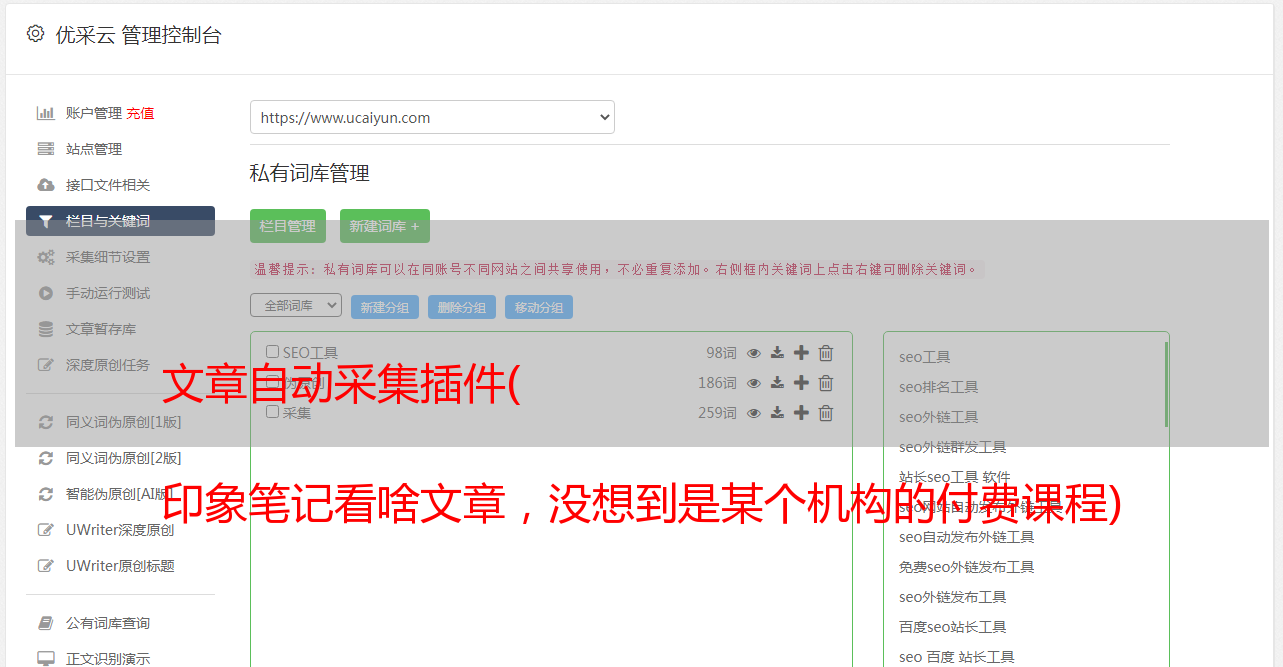Click the server icon for 站点管理

click(45, 149)
